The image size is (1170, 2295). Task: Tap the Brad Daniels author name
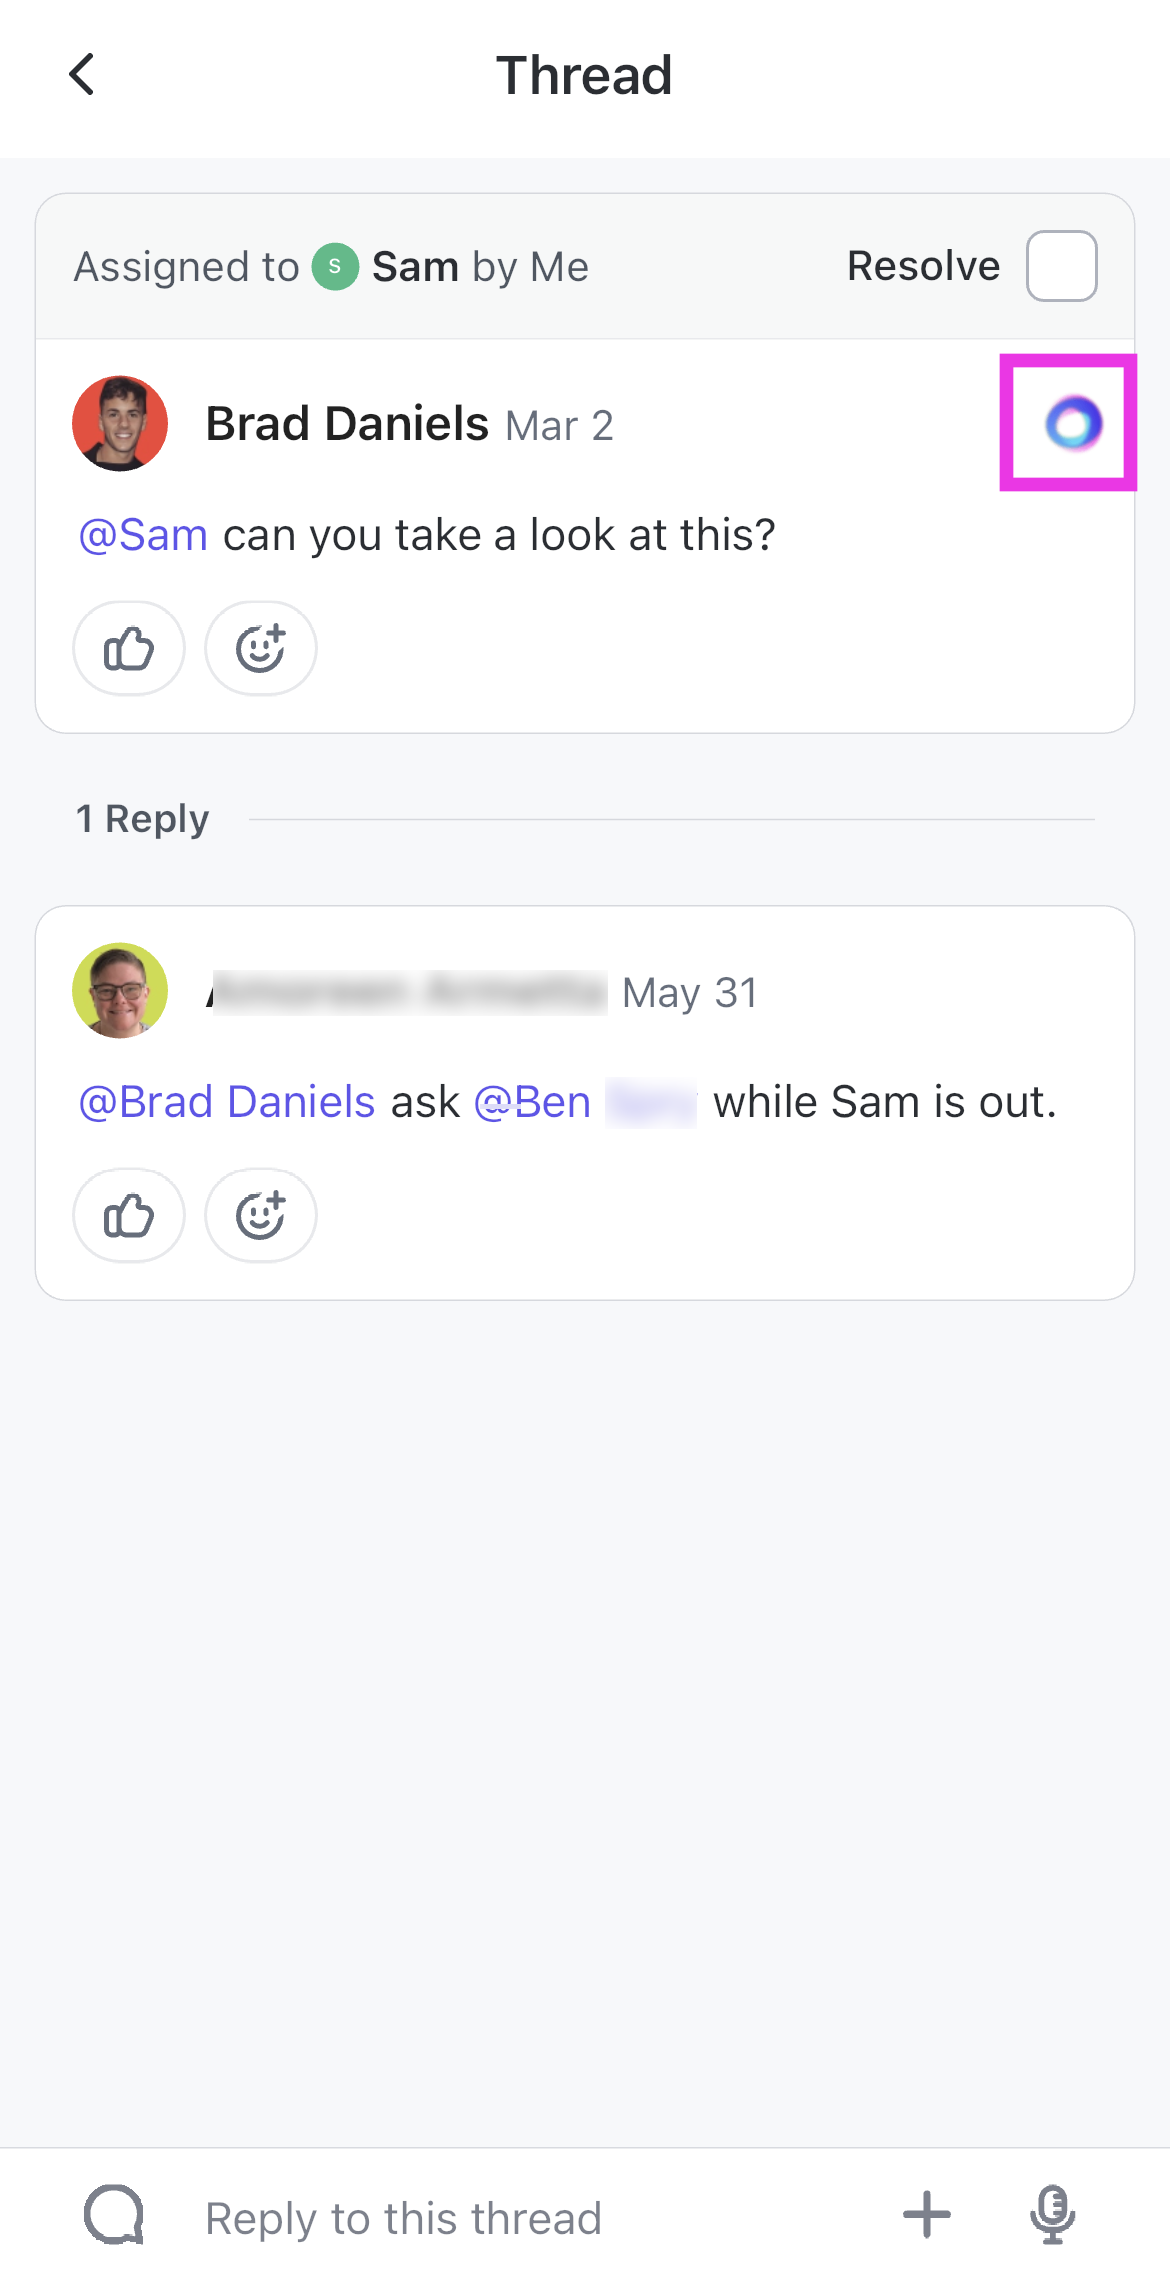(x=347, y=424)
